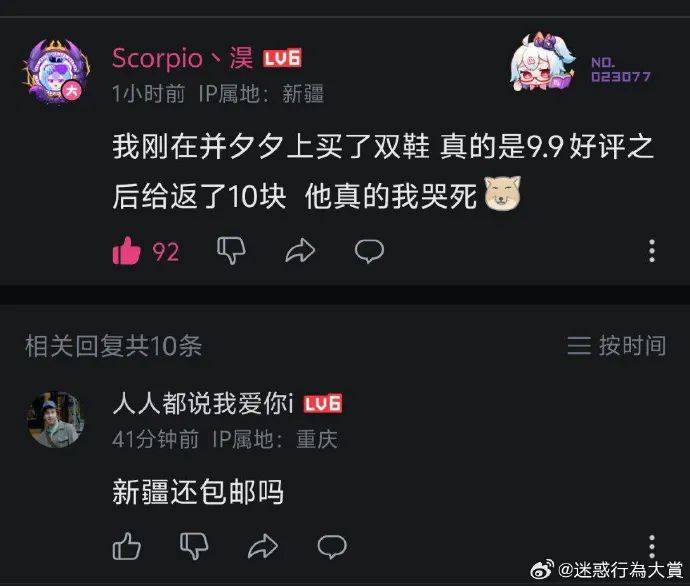
Task: Open more options for the Chongqing reply
Action: [x=652, y=546]
